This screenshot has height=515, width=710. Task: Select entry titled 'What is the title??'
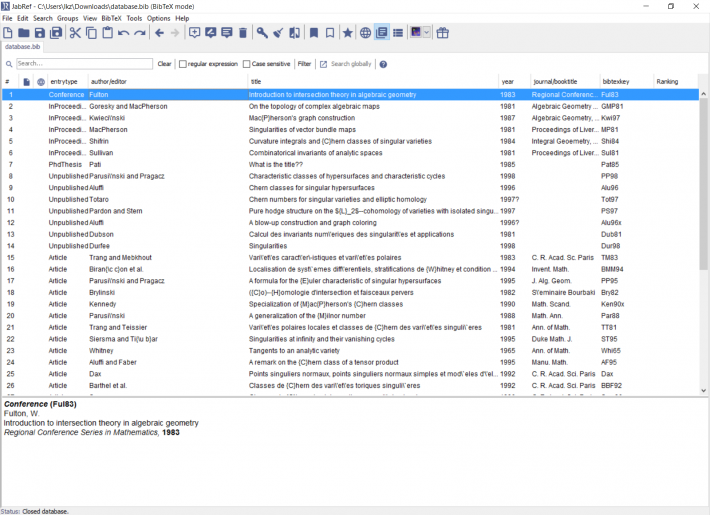click(350, 164)
